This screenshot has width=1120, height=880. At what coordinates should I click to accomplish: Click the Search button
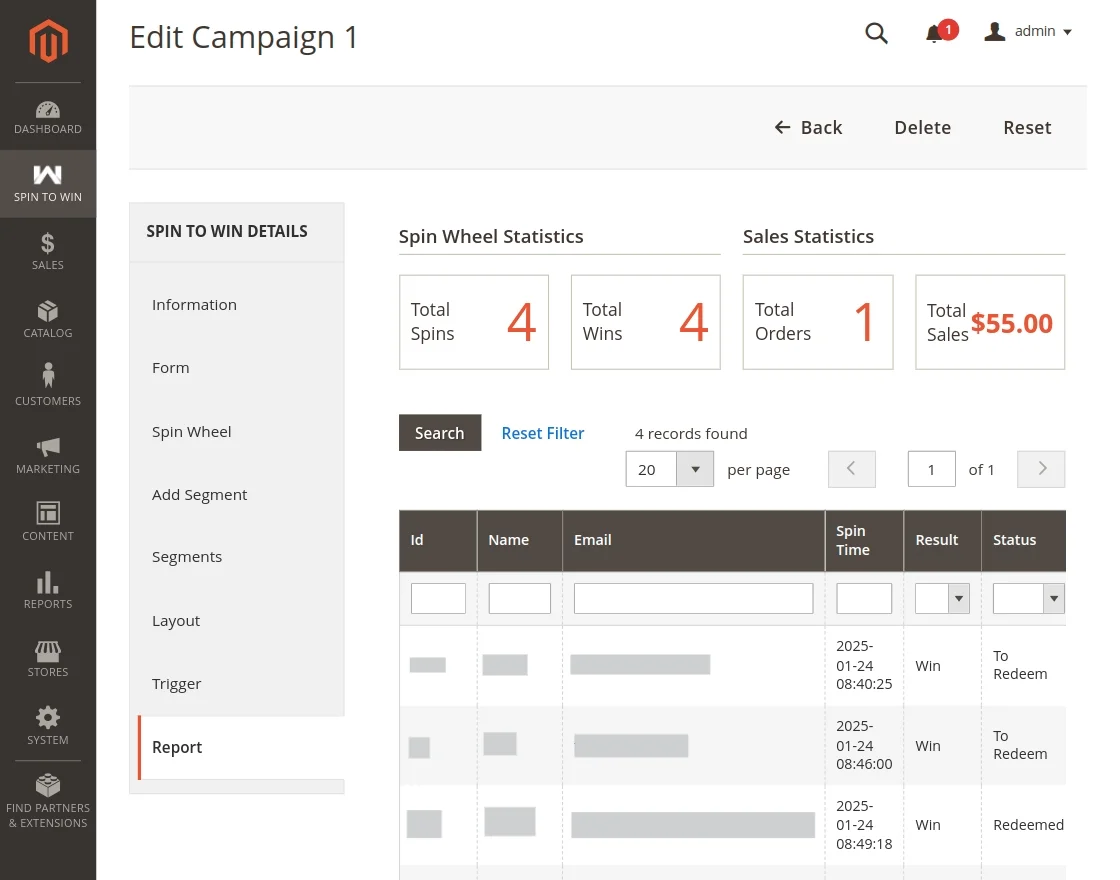pyautogui.click(x=439, y=433)
